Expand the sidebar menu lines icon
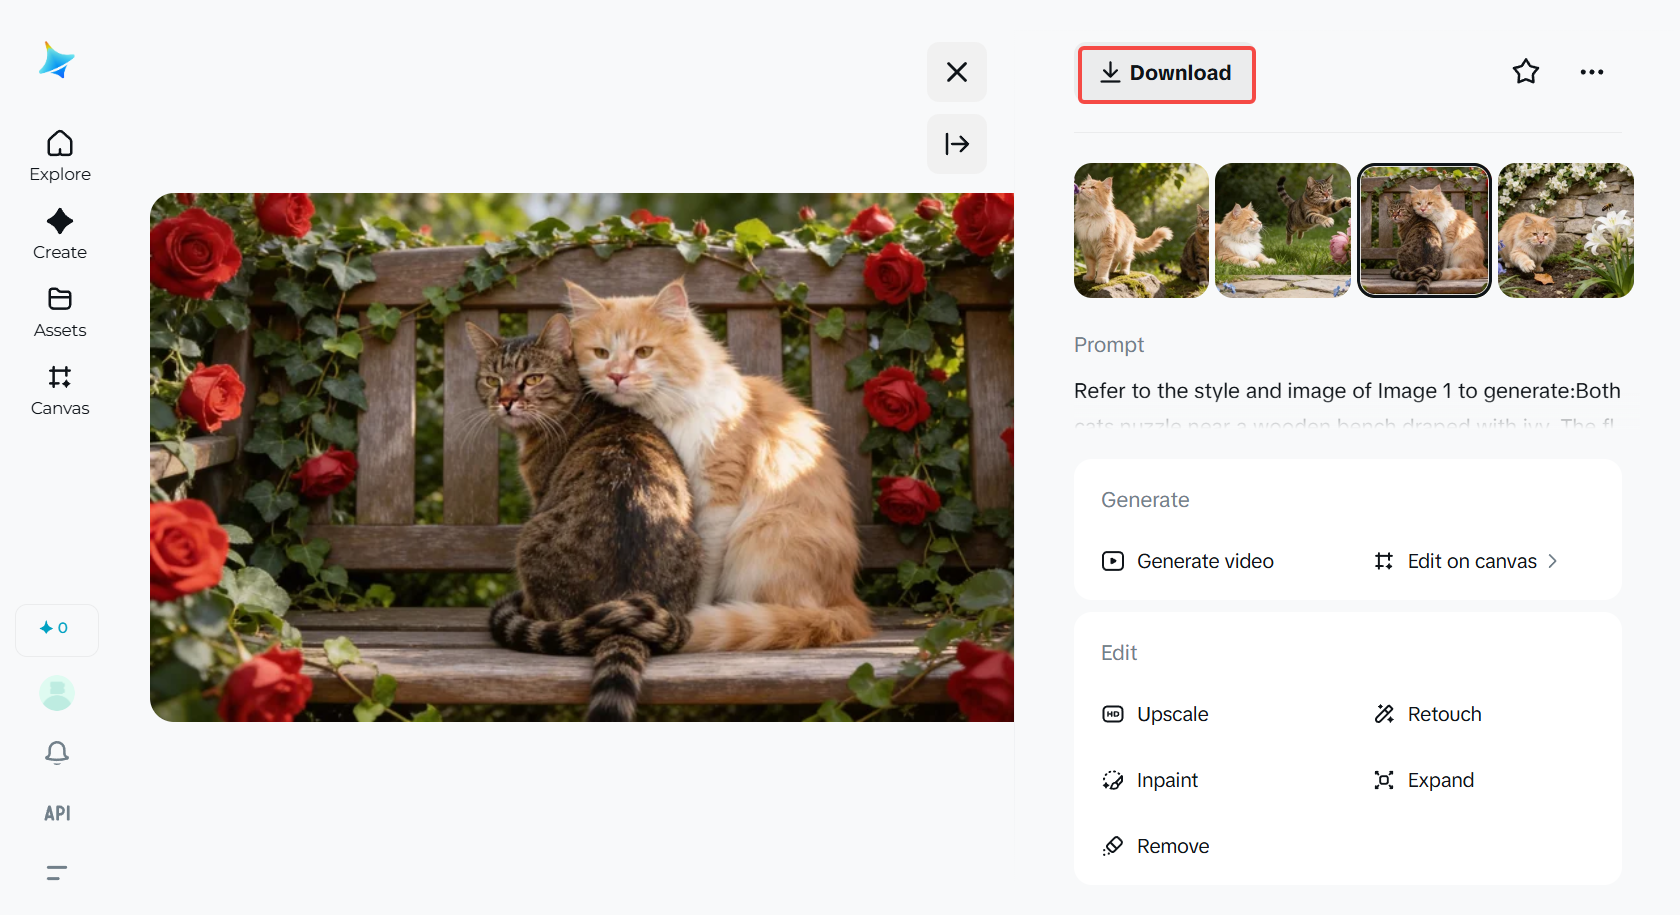 pos(57,873)
